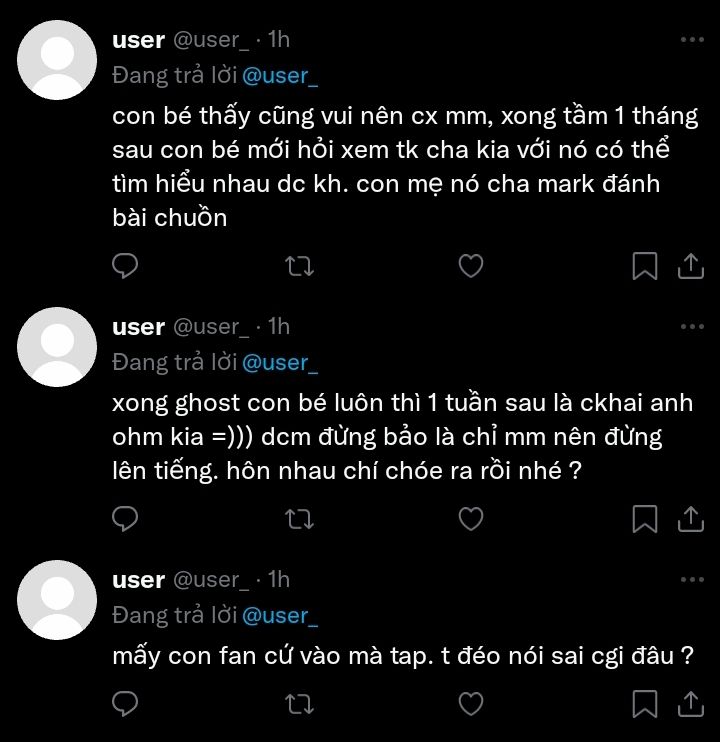This screenshot has height=742, width=720.
Task: Like the tweet ending "bài chuồn"
Action: point(470,265)
